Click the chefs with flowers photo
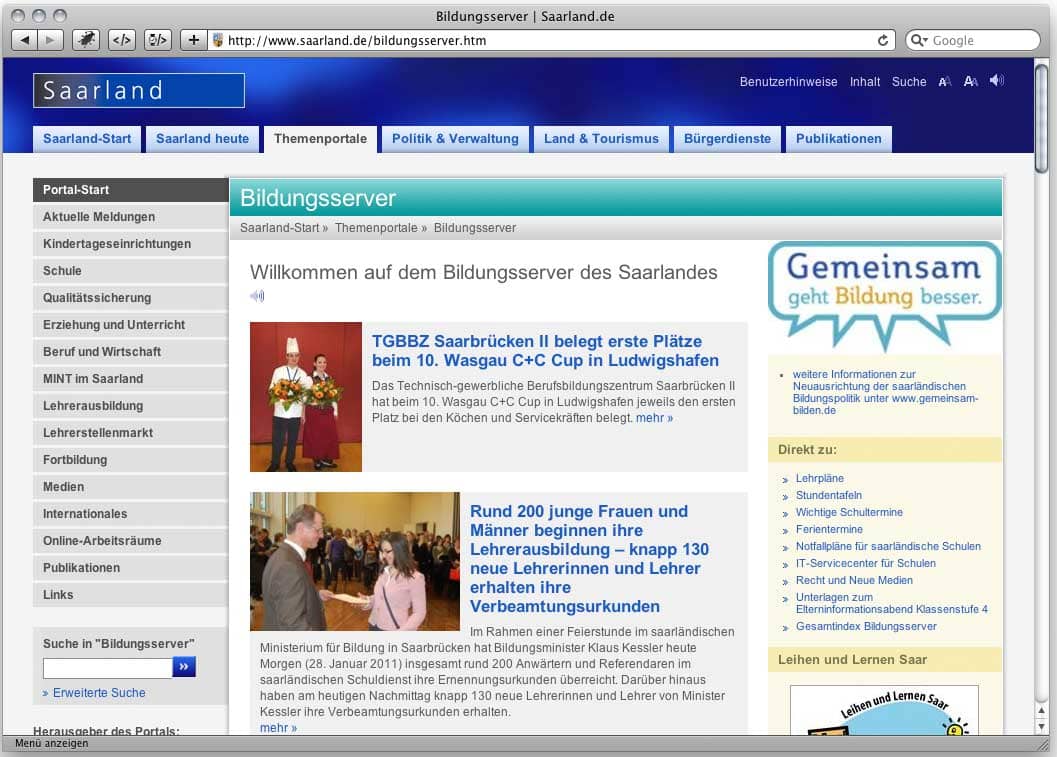The height and width of the screenshot is (757, 1057). tap(306, 397)
